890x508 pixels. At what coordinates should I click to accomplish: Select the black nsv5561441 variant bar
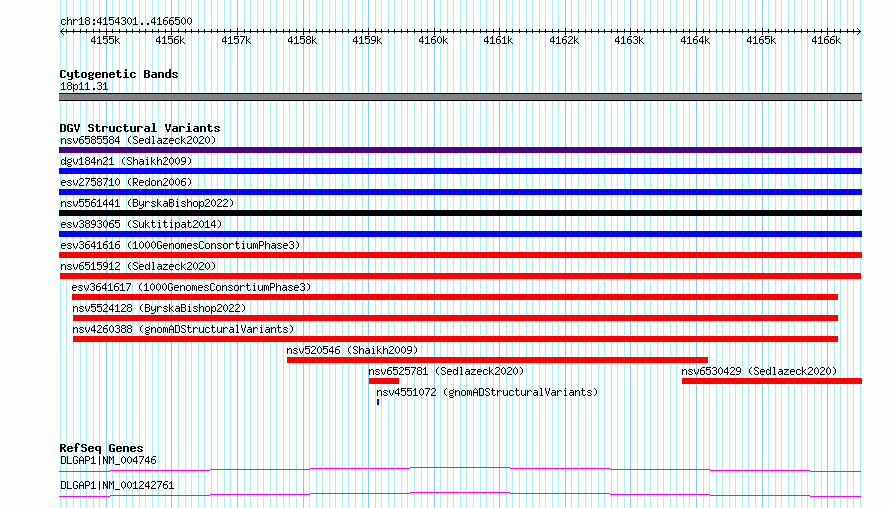[x=460, y=213]
